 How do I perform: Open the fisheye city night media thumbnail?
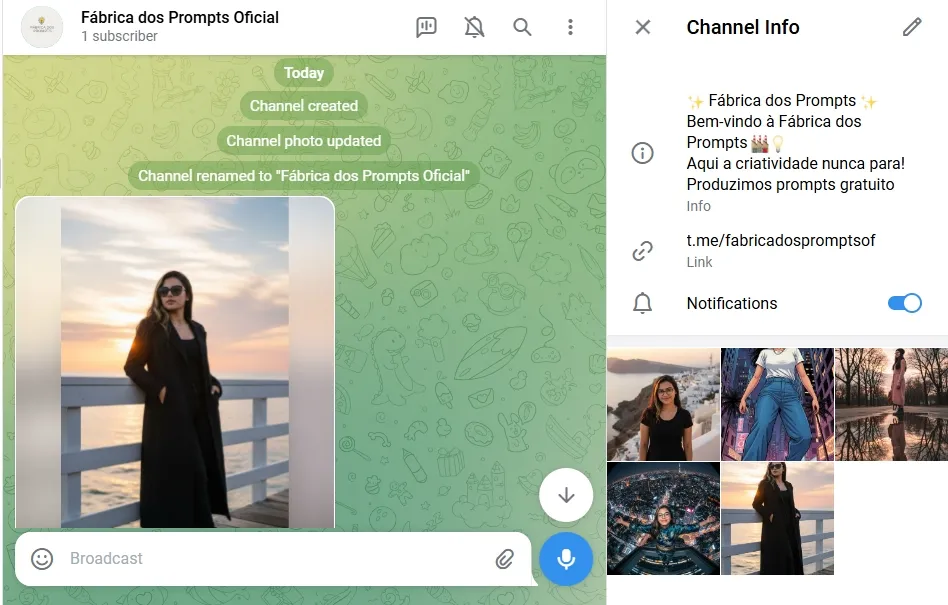tap(663, 518)
